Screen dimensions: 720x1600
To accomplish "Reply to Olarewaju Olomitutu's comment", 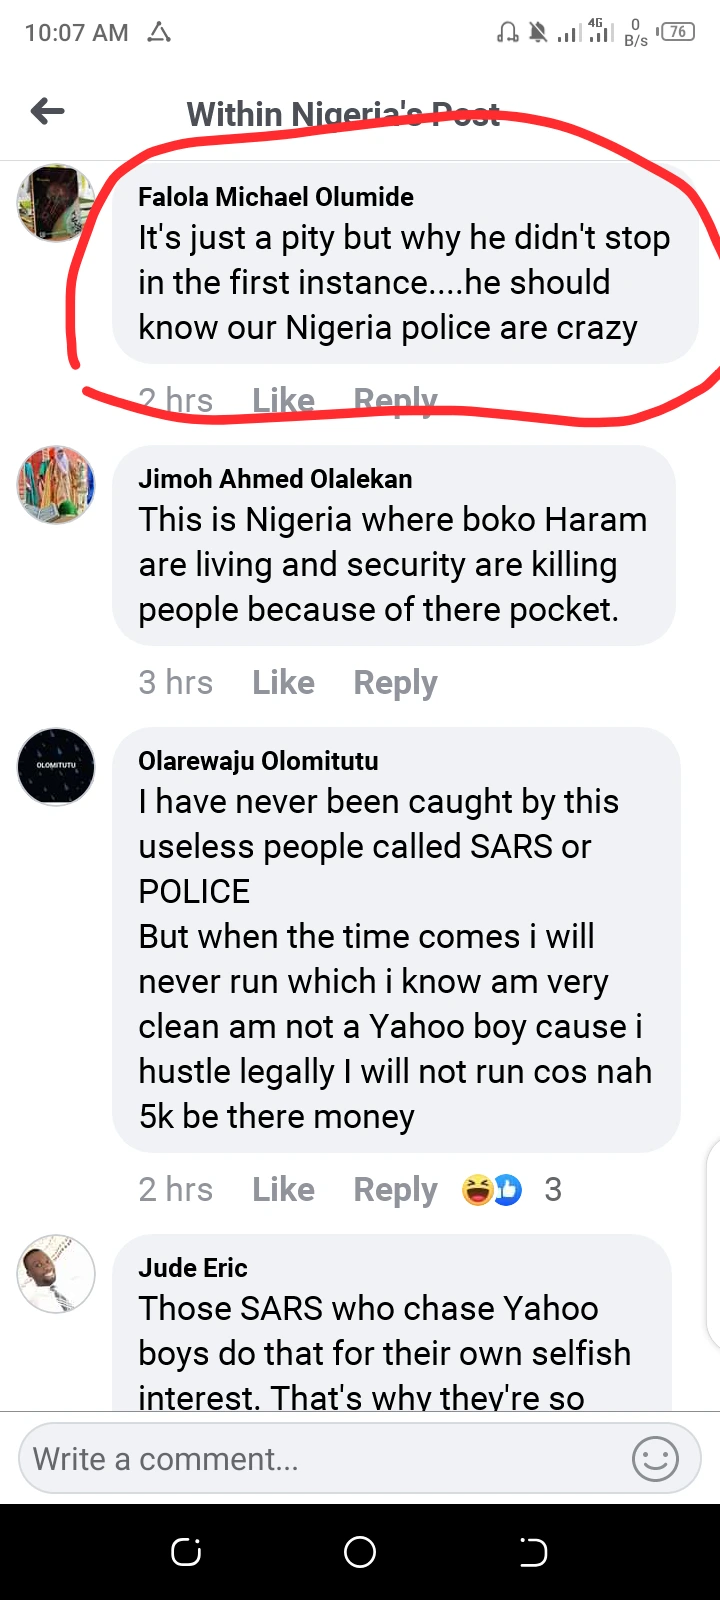I will [x=395, y=1189].
